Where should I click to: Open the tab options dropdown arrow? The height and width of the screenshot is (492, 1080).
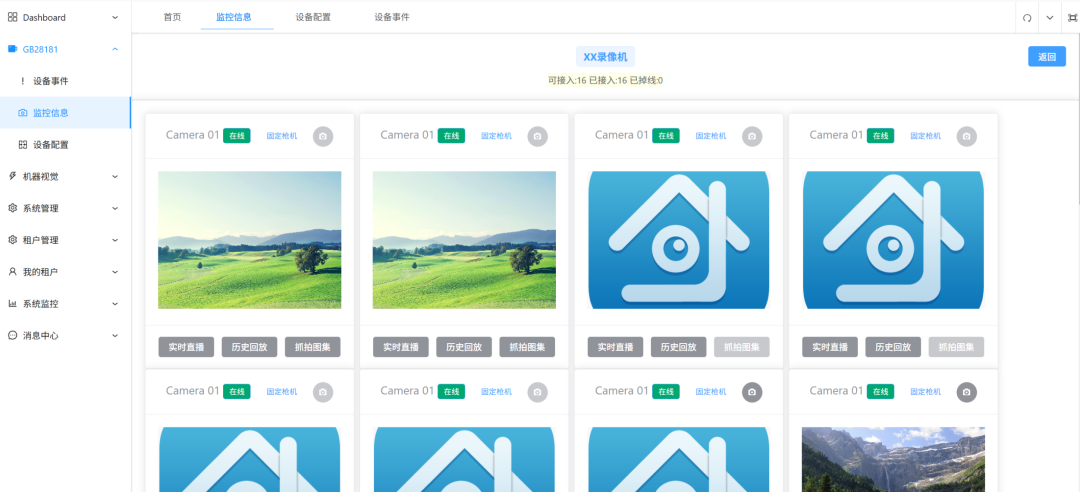1050,18
